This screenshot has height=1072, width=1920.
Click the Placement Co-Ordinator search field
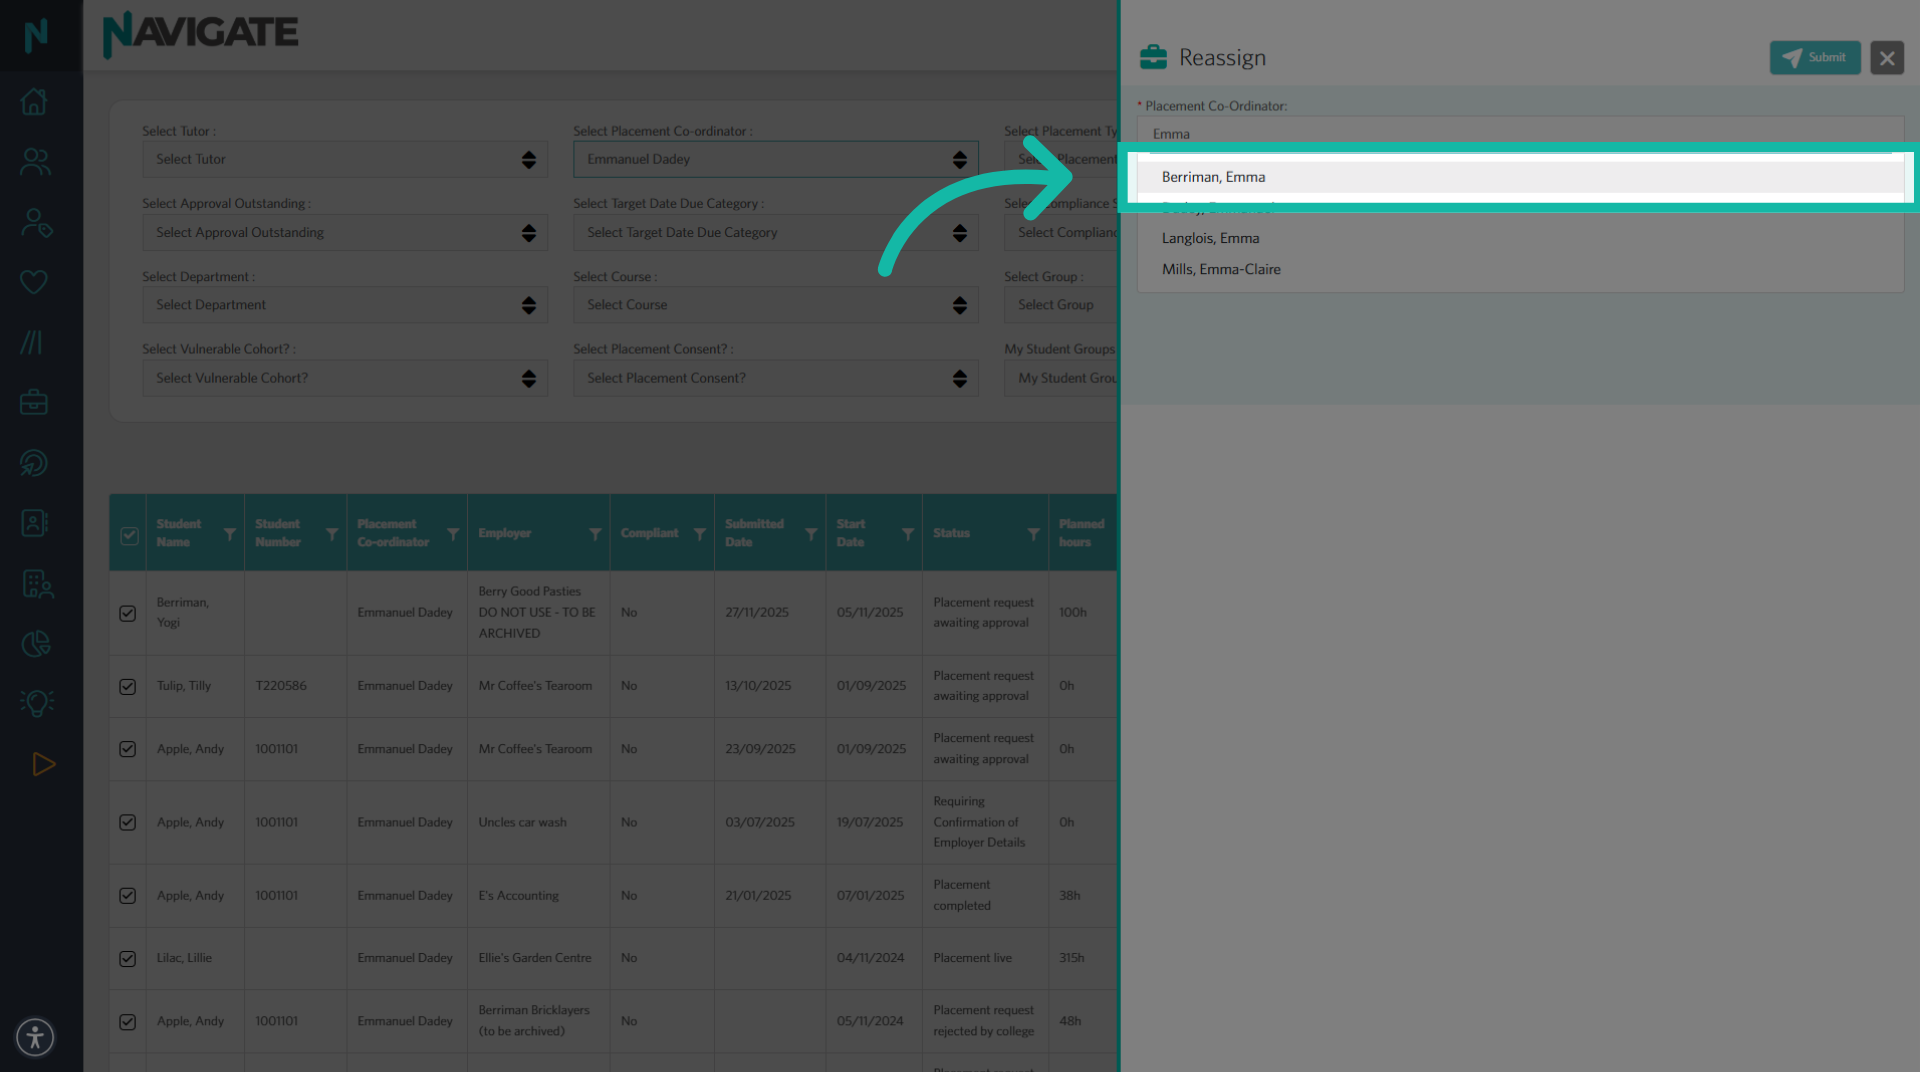coord(1520,134)
